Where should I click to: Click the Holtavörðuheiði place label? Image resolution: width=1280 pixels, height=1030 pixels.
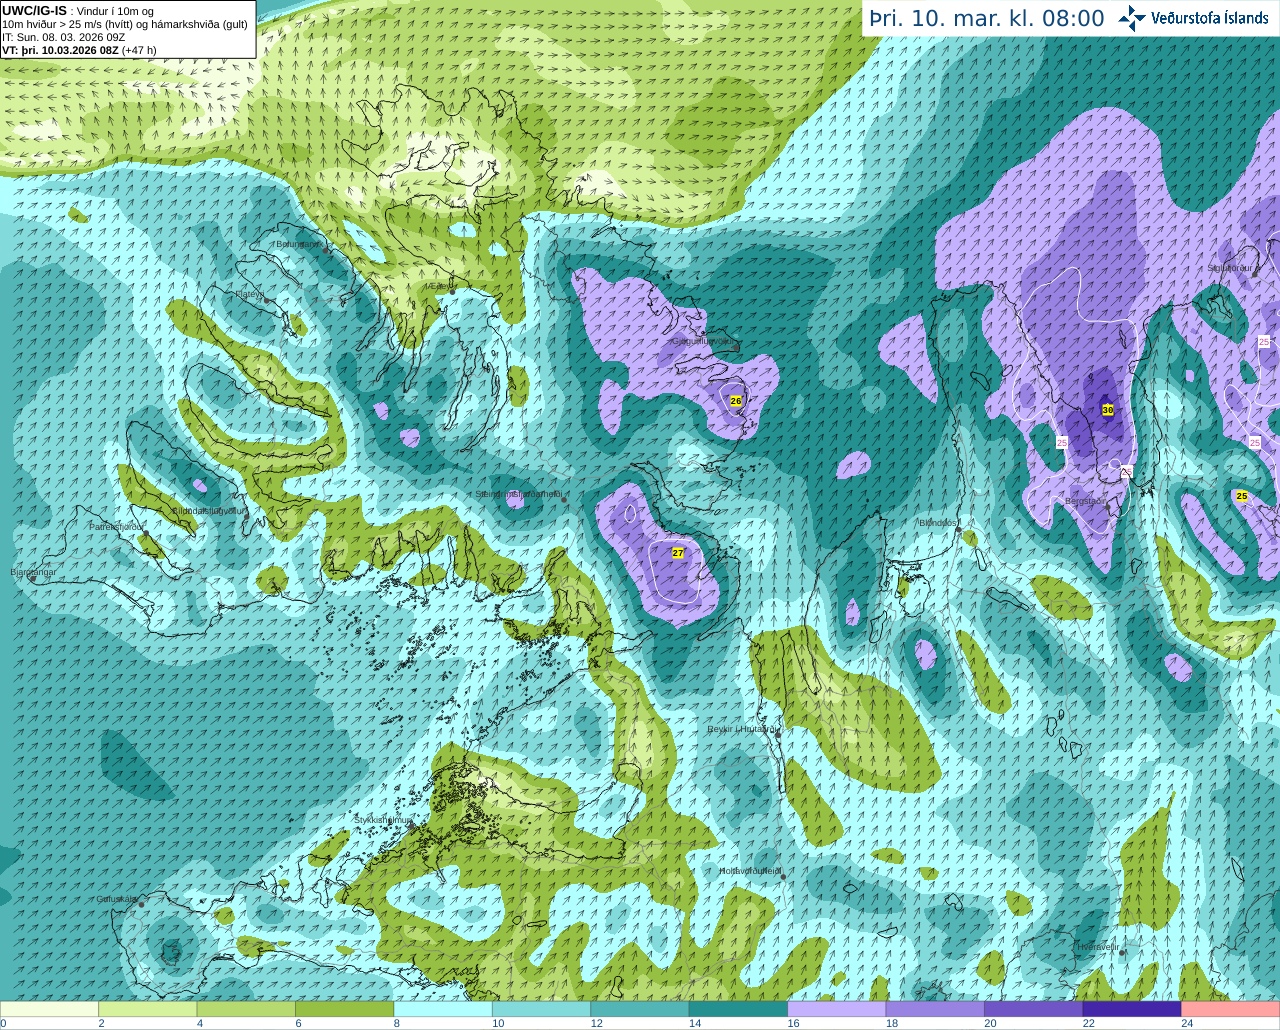[x=750, y=871]
